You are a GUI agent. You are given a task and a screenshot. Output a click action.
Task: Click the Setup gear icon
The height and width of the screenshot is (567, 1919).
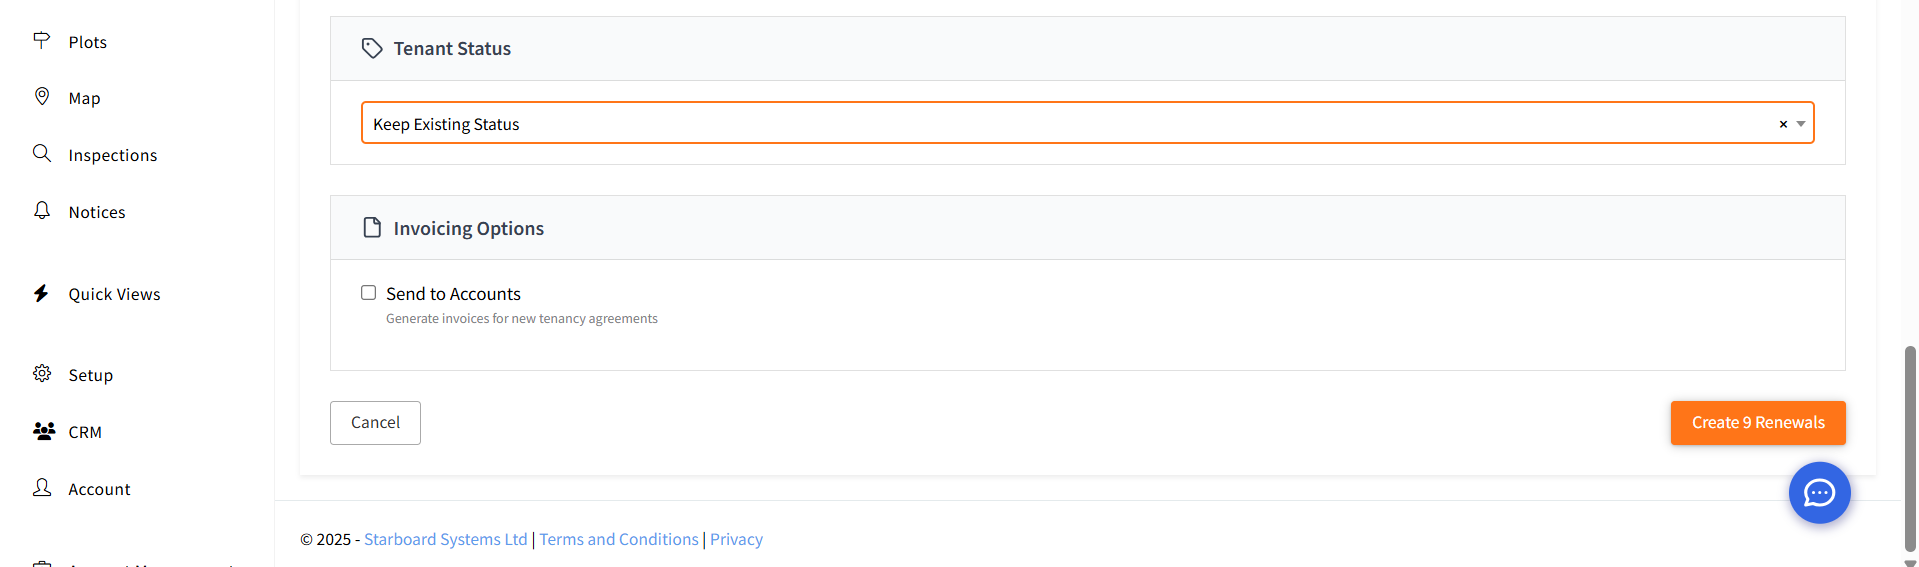pos(42,373)
